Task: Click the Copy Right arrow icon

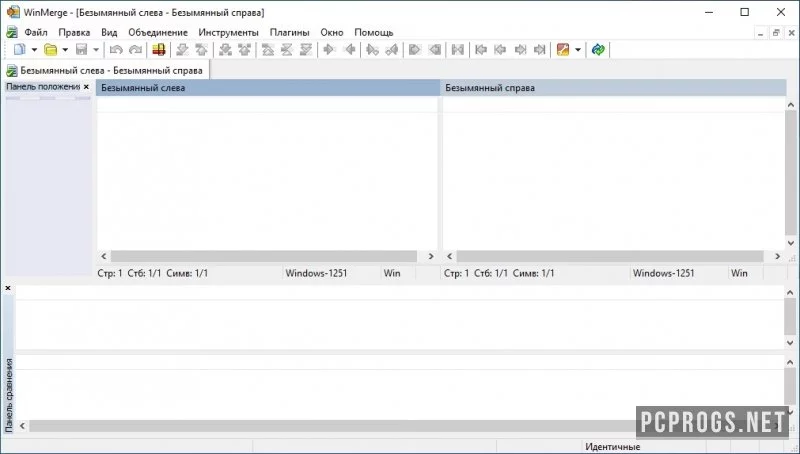Action: [329, 49]
